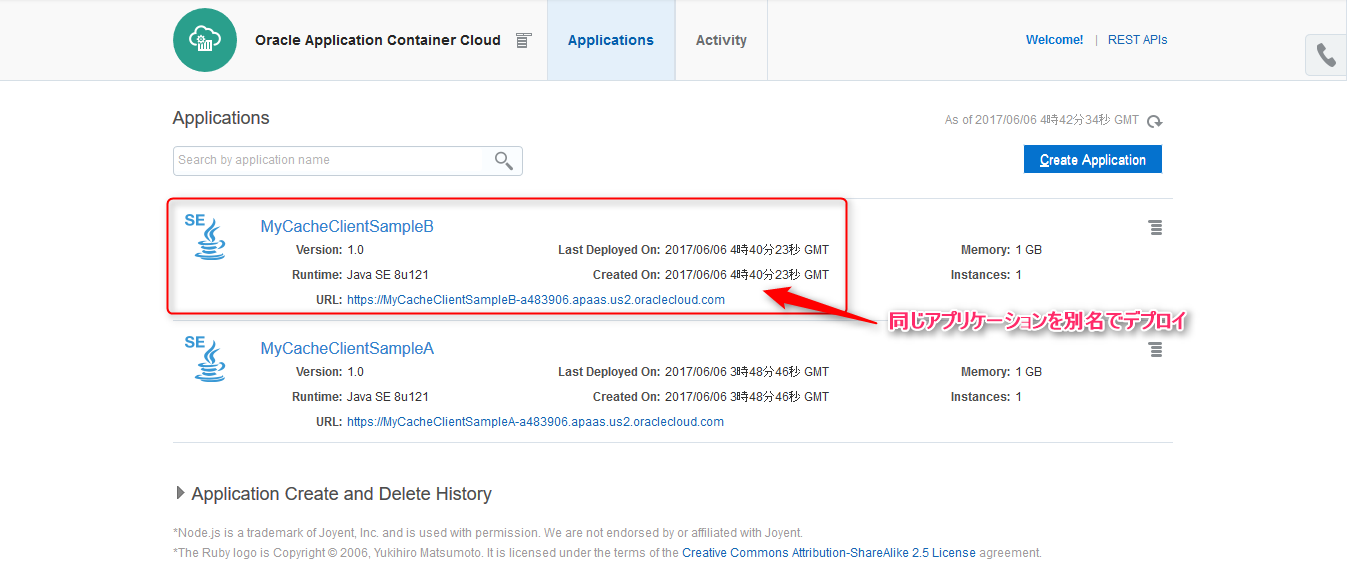This screenshot has height=561, width=1347.
Task: Click the Created On date of MyCacheClientSampleB
Action: pos(747,275)
